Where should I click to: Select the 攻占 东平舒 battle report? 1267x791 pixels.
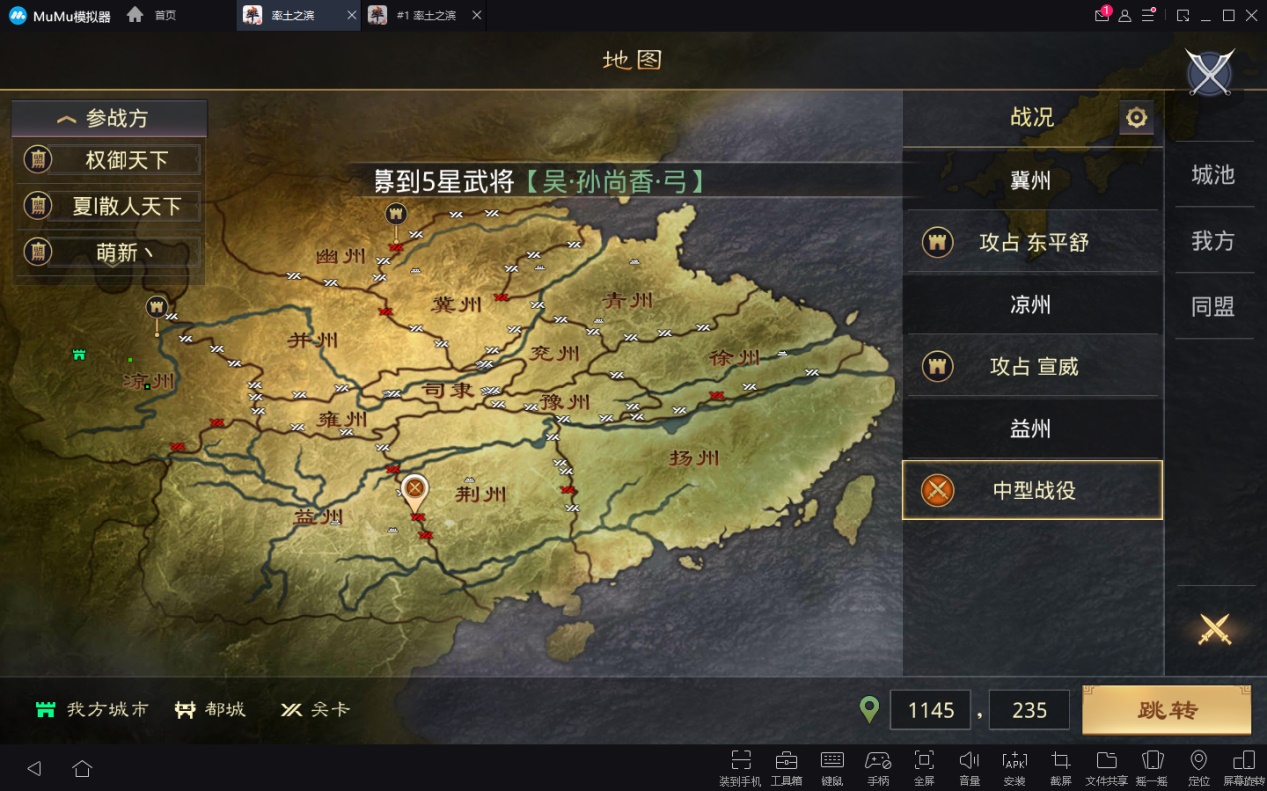tap(1032, 242)
